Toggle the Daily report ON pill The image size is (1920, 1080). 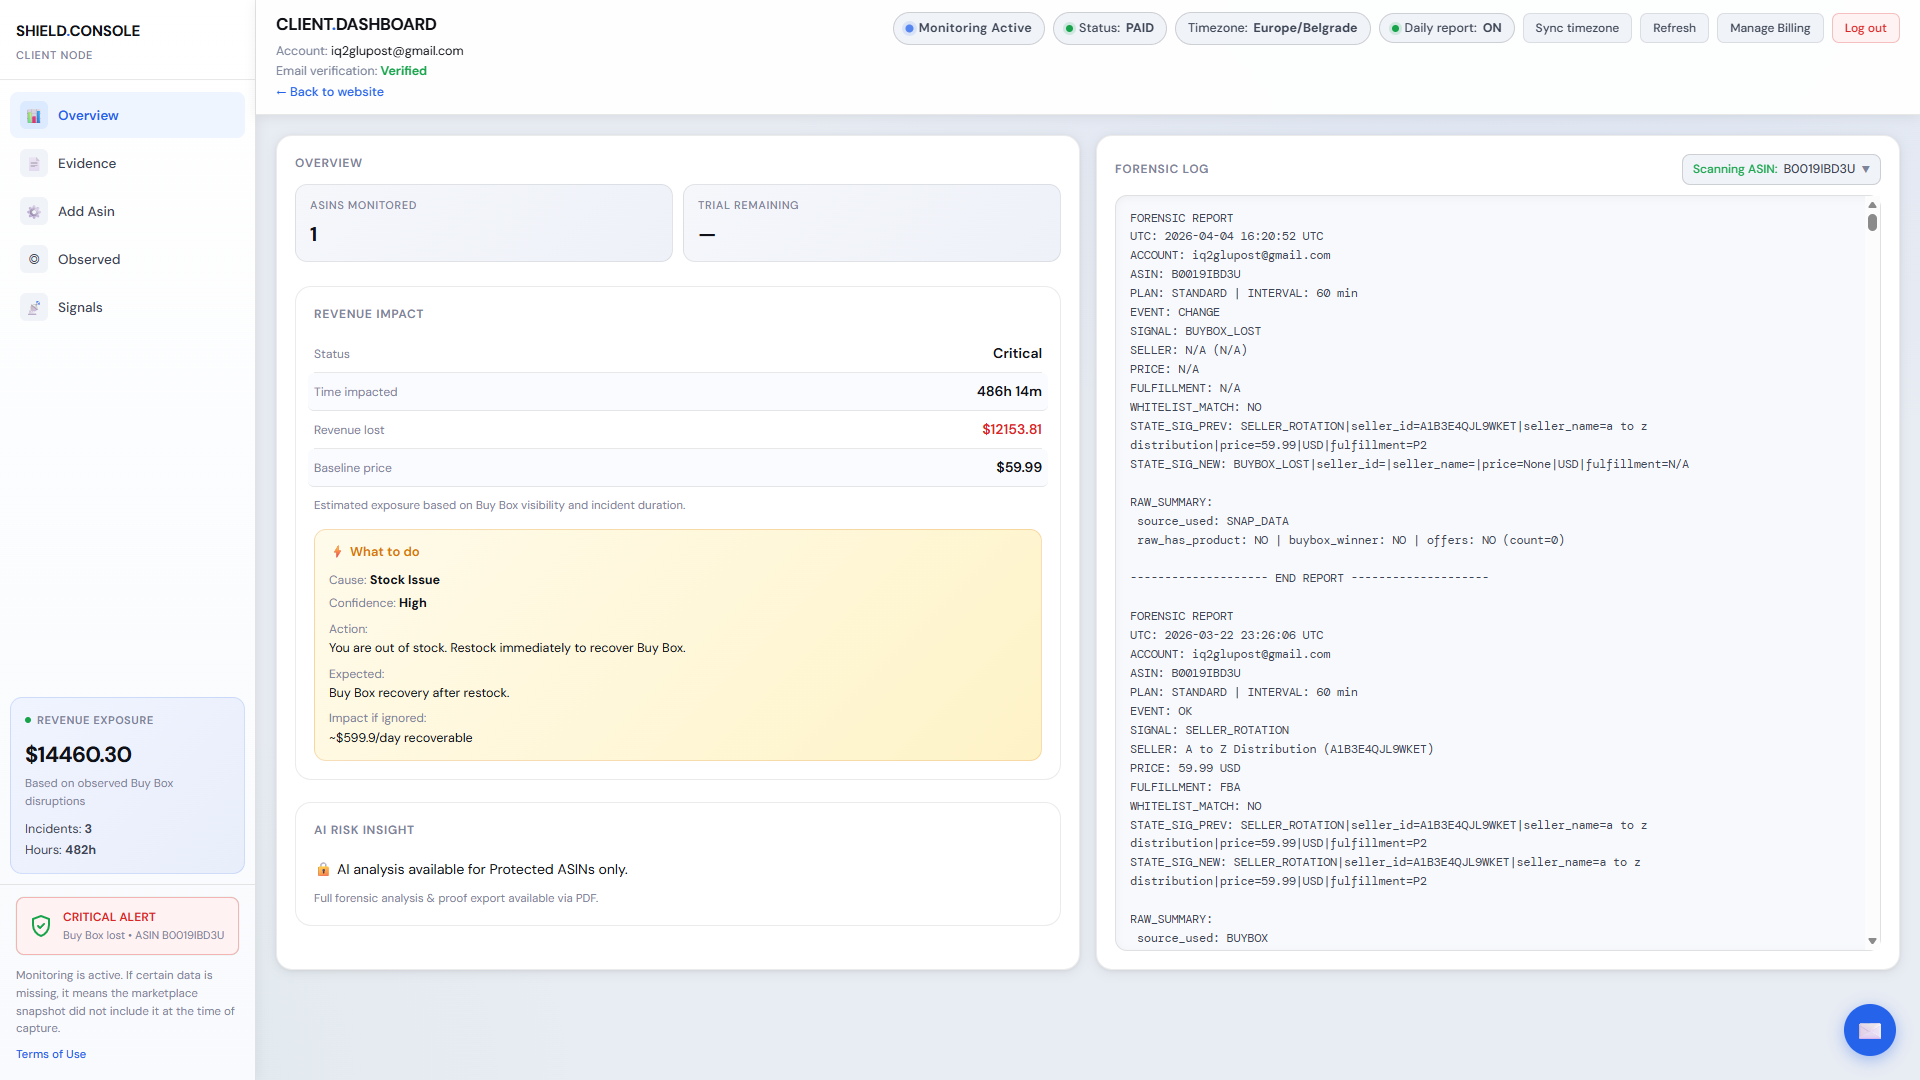(x=1446, y=28)
